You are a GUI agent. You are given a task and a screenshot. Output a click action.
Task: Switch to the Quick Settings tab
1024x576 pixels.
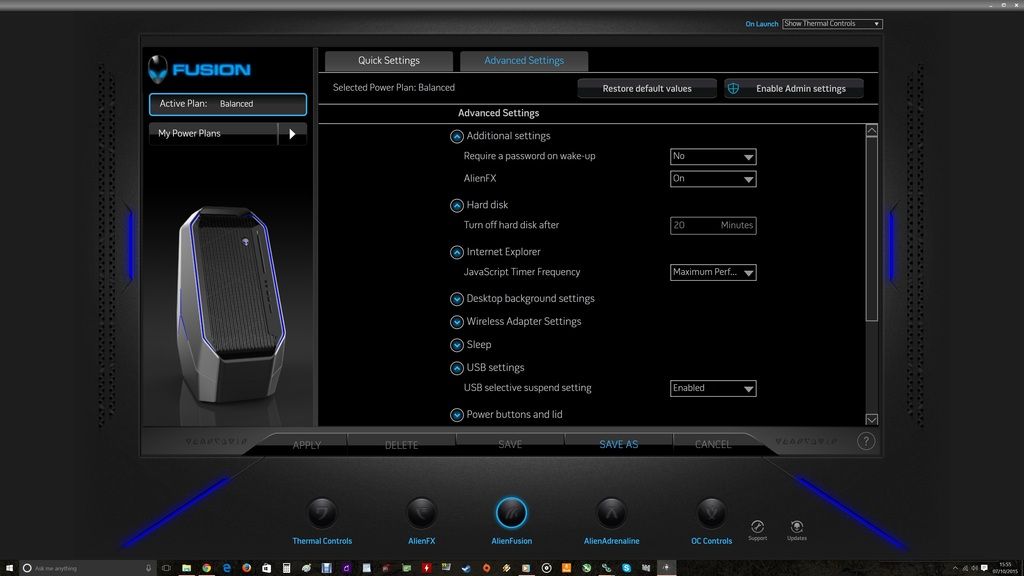(x=389, y=61)
